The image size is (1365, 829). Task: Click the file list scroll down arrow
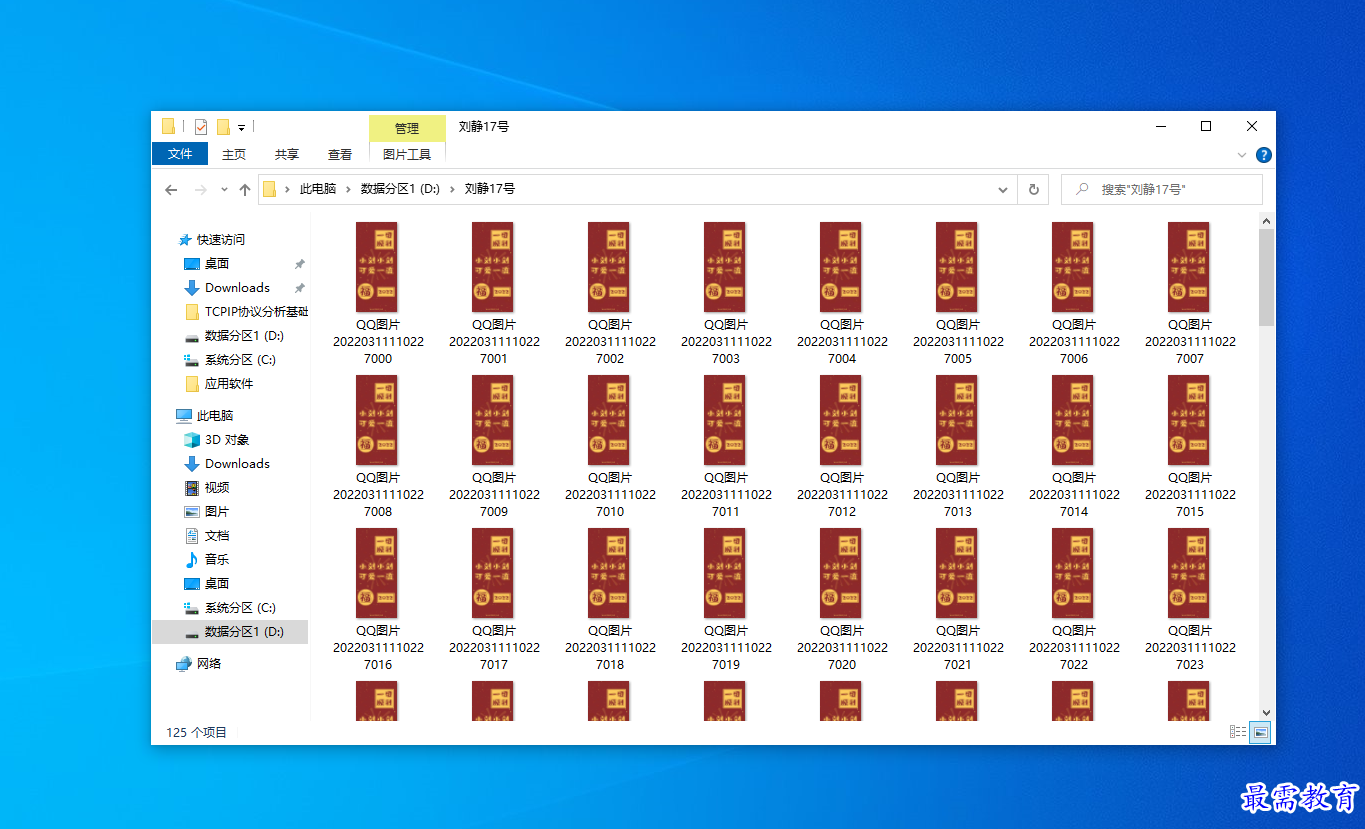1266,711
